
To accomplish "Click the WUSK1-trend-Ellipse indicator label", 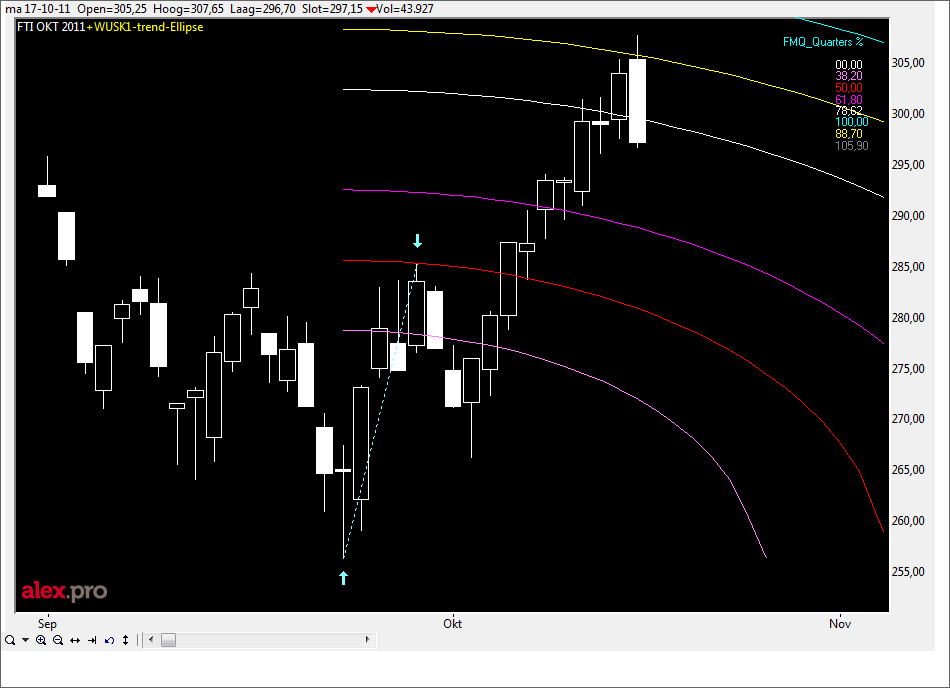I will click(148, 27).
